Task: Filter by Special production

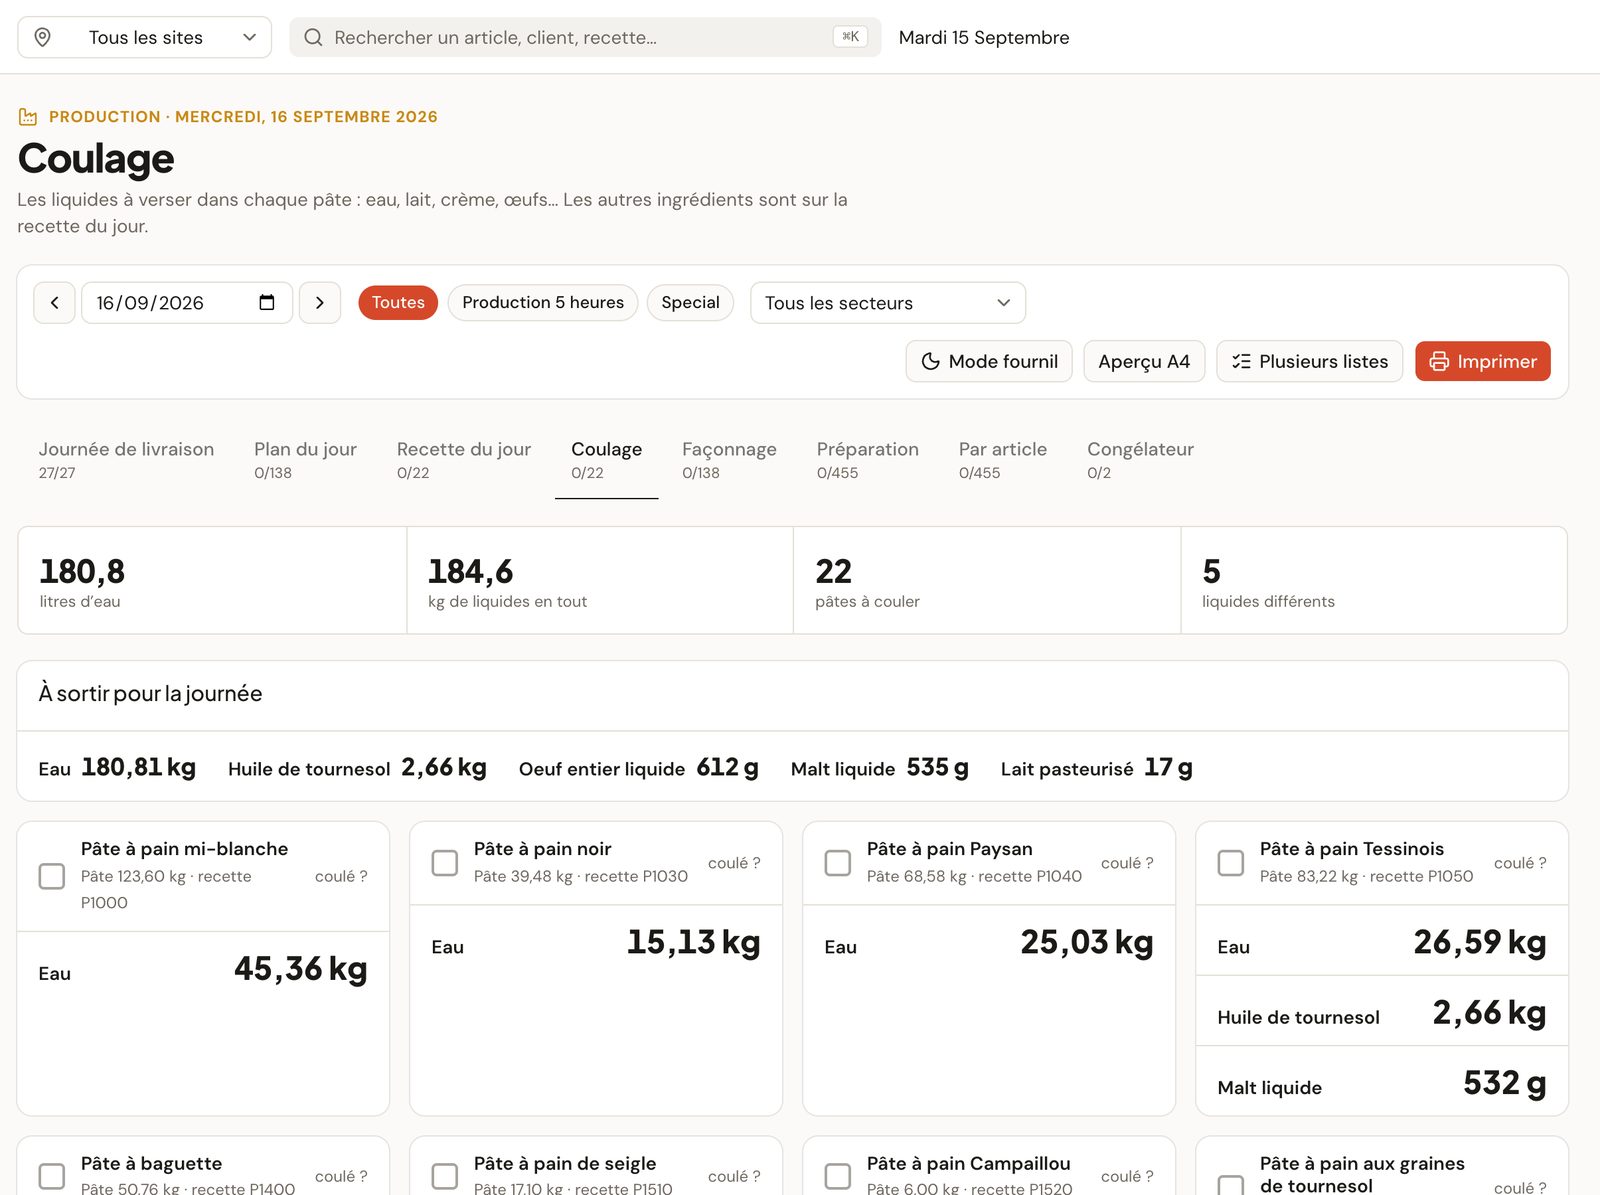Action: (x=690, y=303)
